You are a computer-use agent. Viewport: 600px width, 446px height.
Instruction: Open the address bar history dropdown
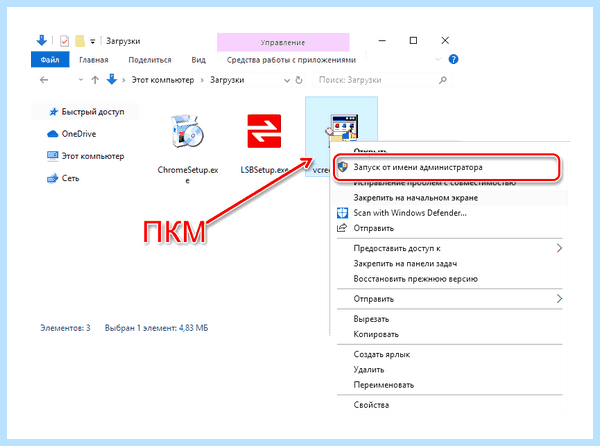pos(287,80)
